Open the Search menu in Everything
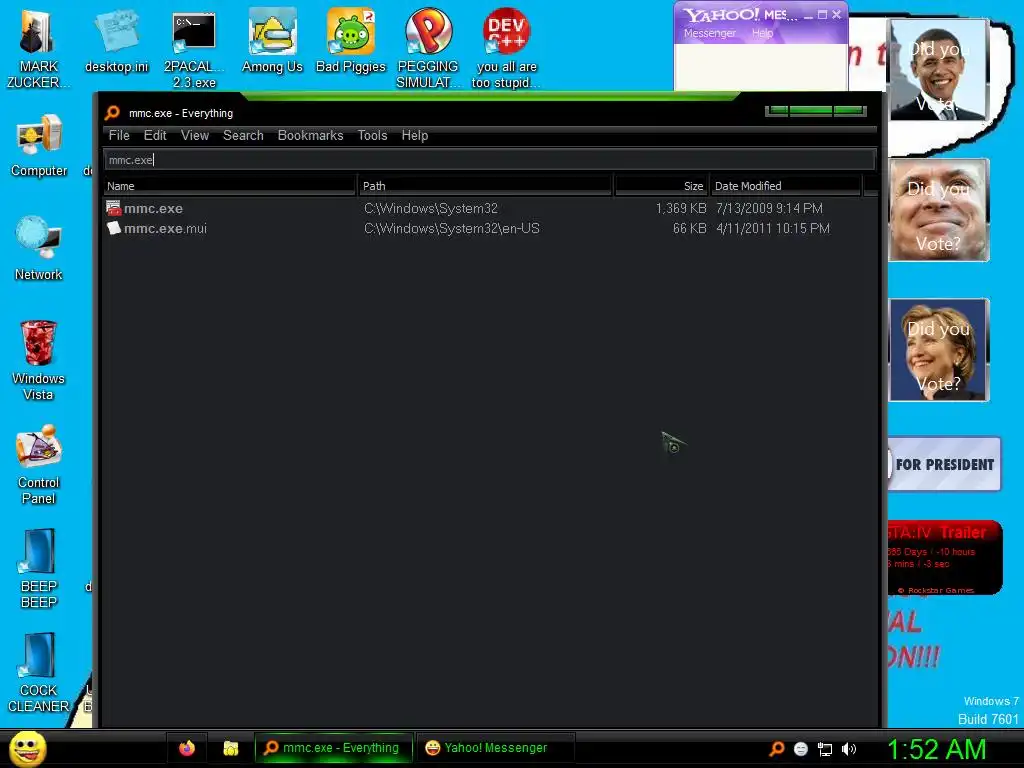Image resolution: width=1024 pixels, height=768 pixels. (x=243, y=135)
